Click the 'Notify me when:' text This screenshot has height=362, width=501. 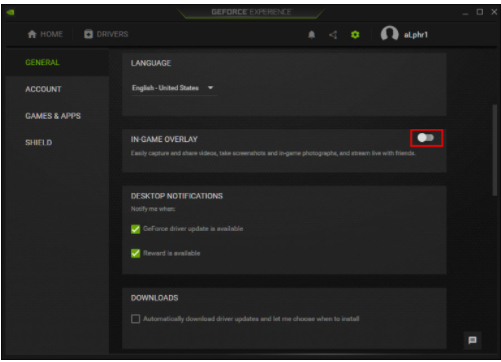pyautogui.click(x=153, y=209)
